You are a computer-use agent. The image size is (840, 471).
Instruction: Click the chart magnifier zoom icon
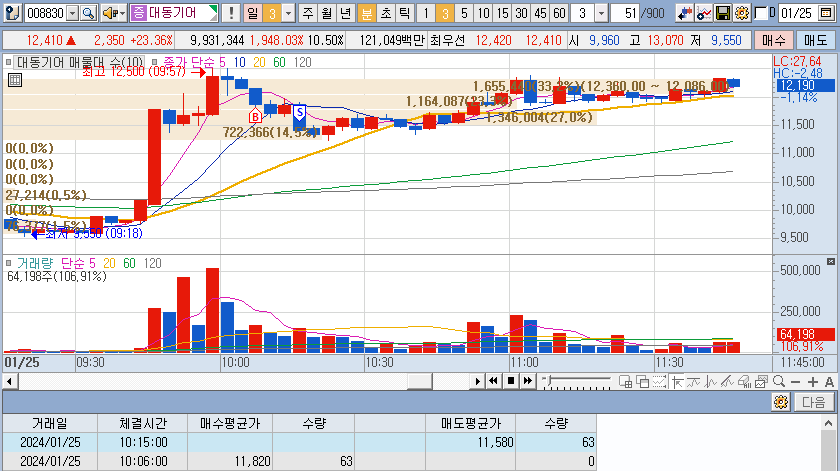coord(779,382)
